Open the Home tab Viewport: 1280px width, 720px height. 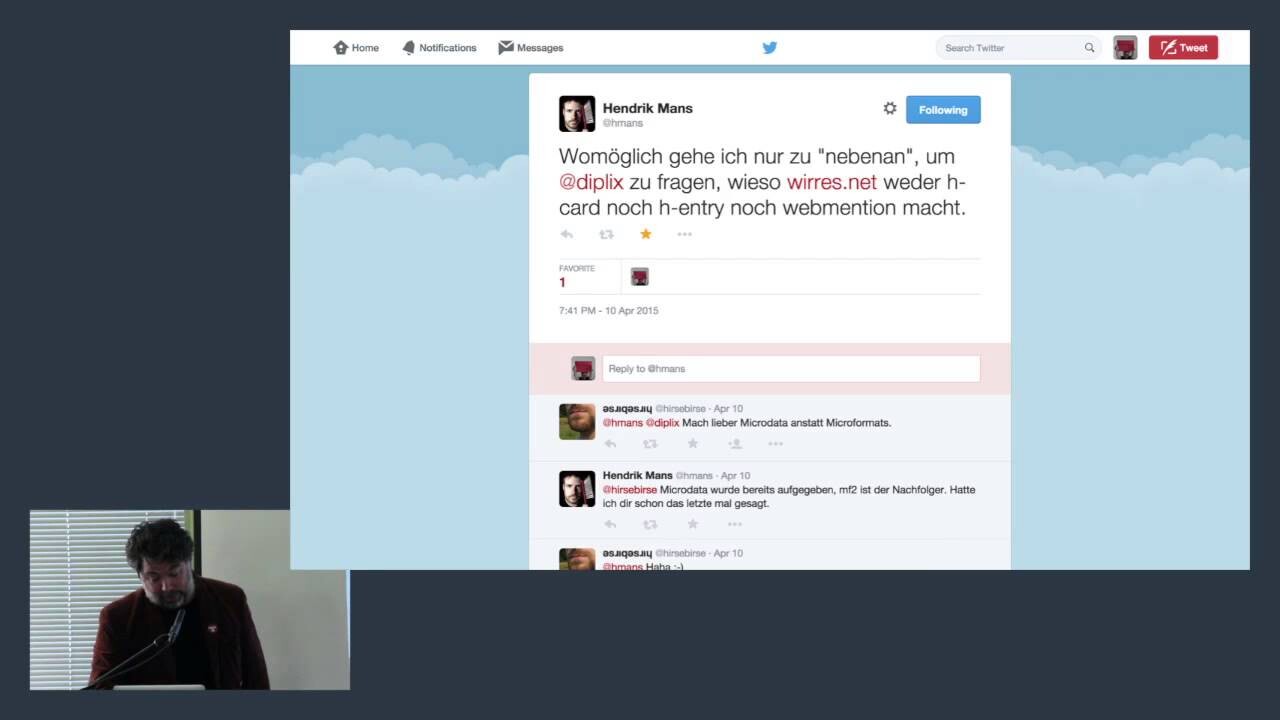356,48
